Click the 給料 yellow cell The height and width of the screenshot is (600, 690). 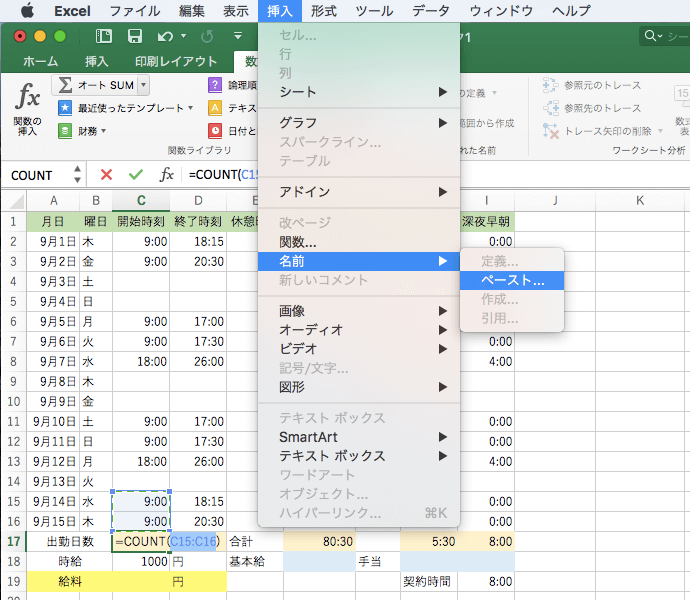(x=70, y=582)
